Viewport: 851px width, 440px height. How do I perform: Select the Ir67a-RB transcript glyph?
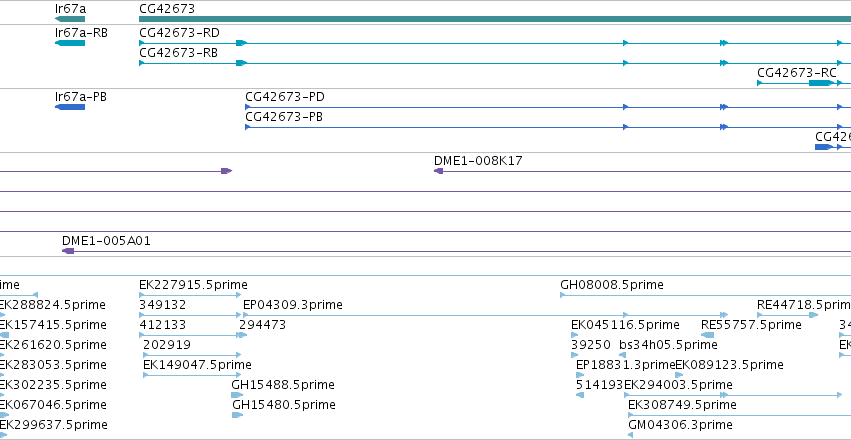click(x=70, y=43)
